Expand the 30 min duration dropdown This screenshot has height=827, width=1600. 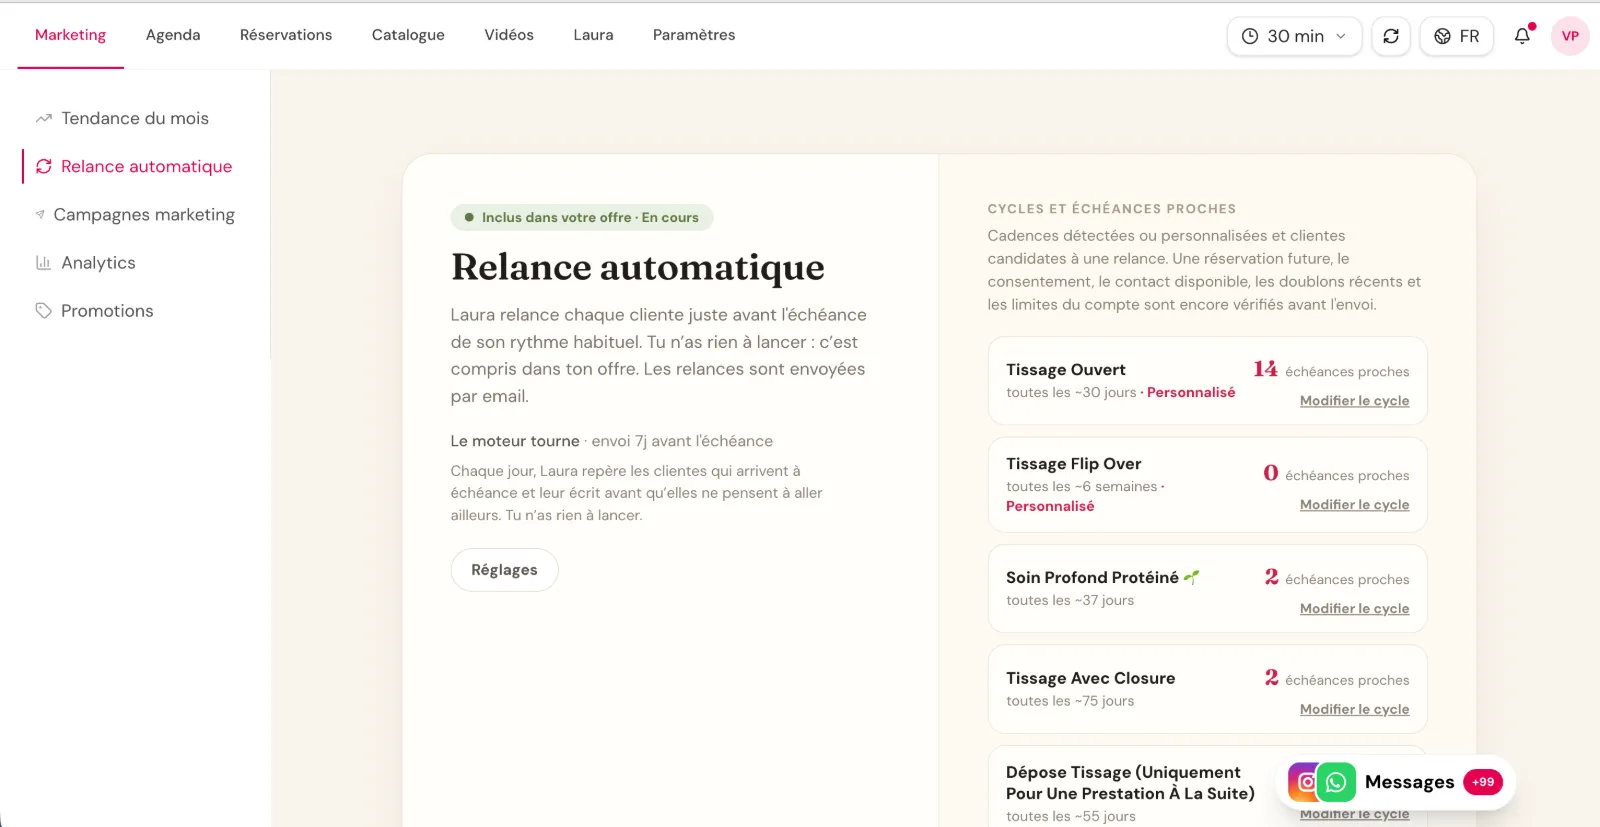tap(1294, 36)
